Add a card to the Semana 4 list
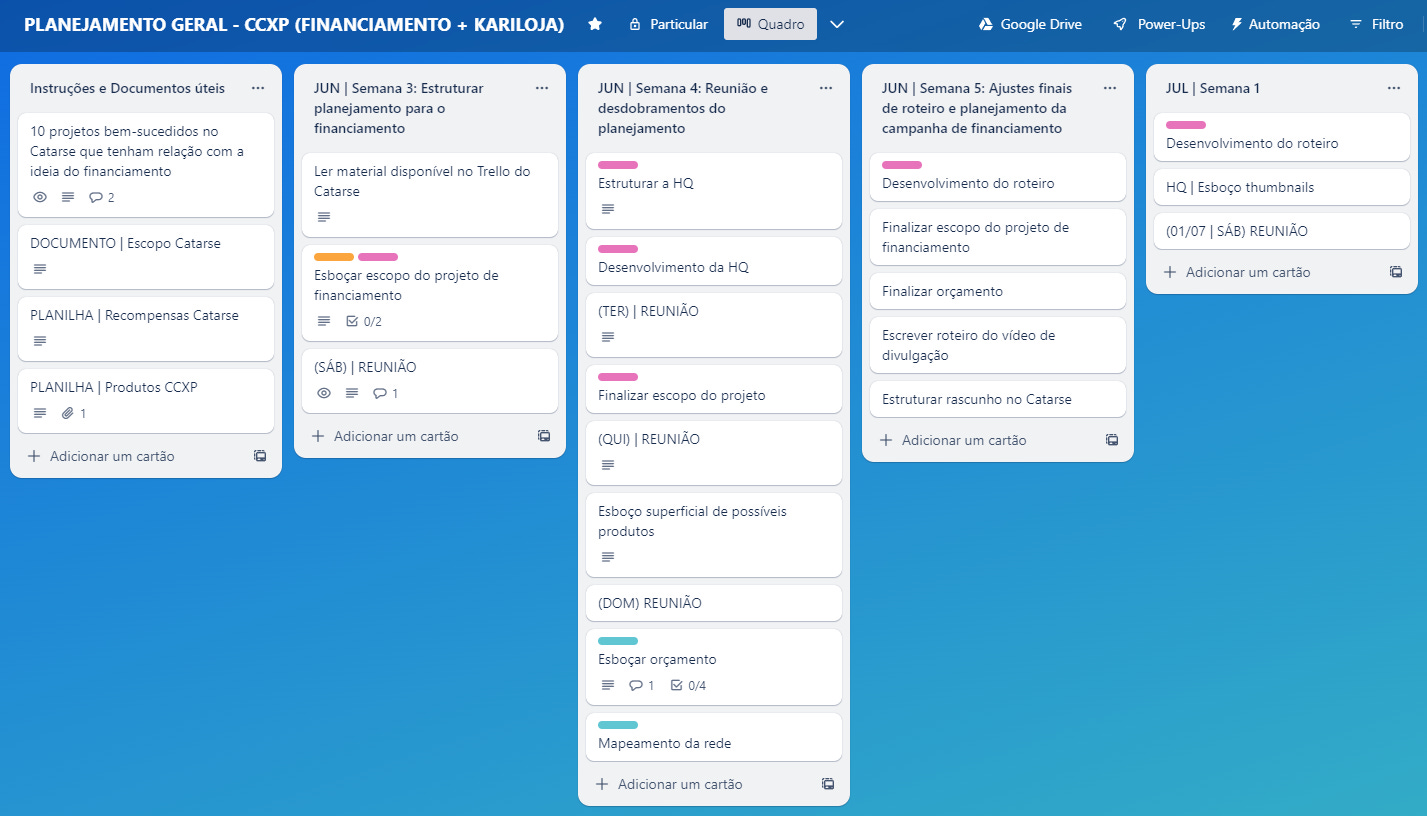The height and width of the screenshot is (816, 1427). tap(698, 784)
